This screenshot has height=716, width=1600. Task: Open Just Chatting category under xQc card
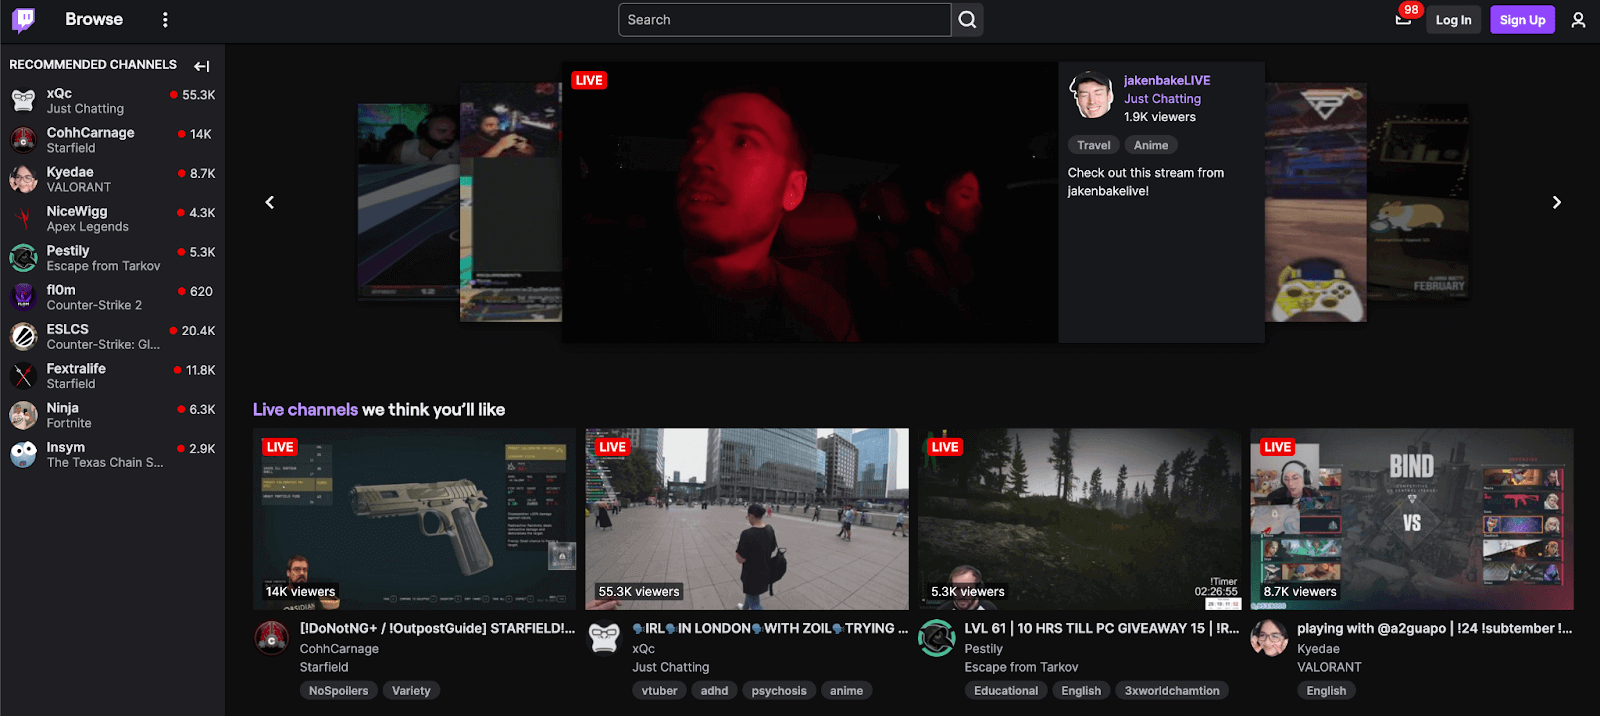[670, 667]
